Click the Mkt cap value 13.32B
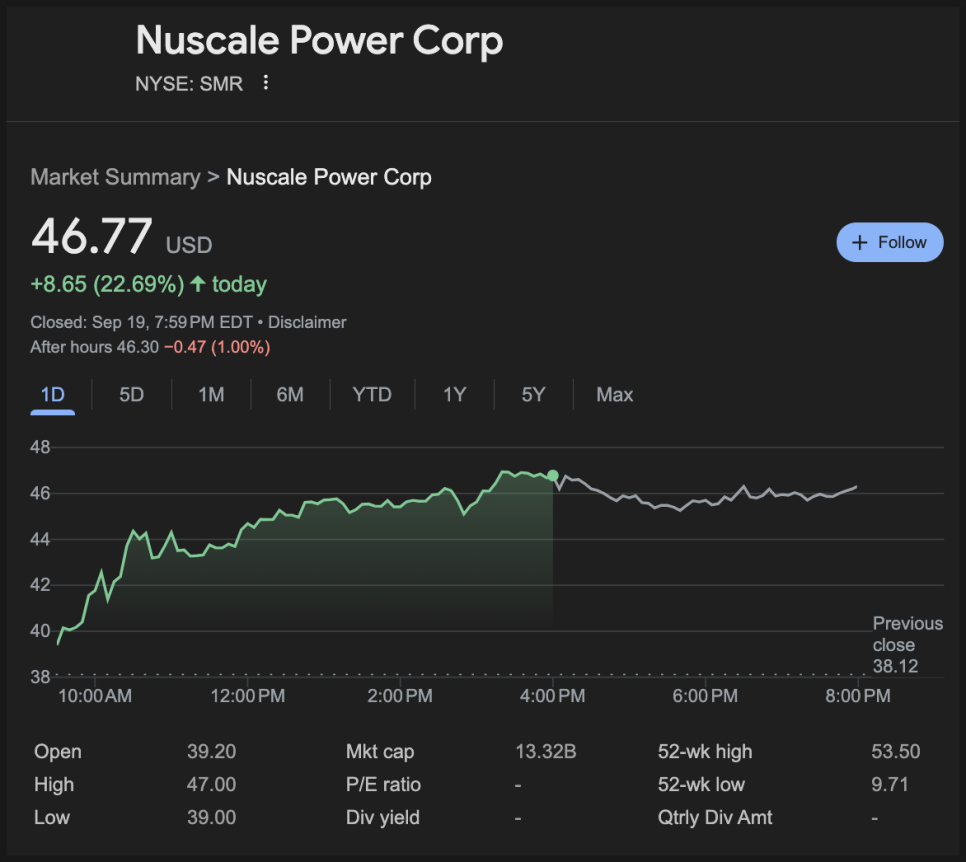Screen dimensions: 966x862 click(x=546, y=751)
